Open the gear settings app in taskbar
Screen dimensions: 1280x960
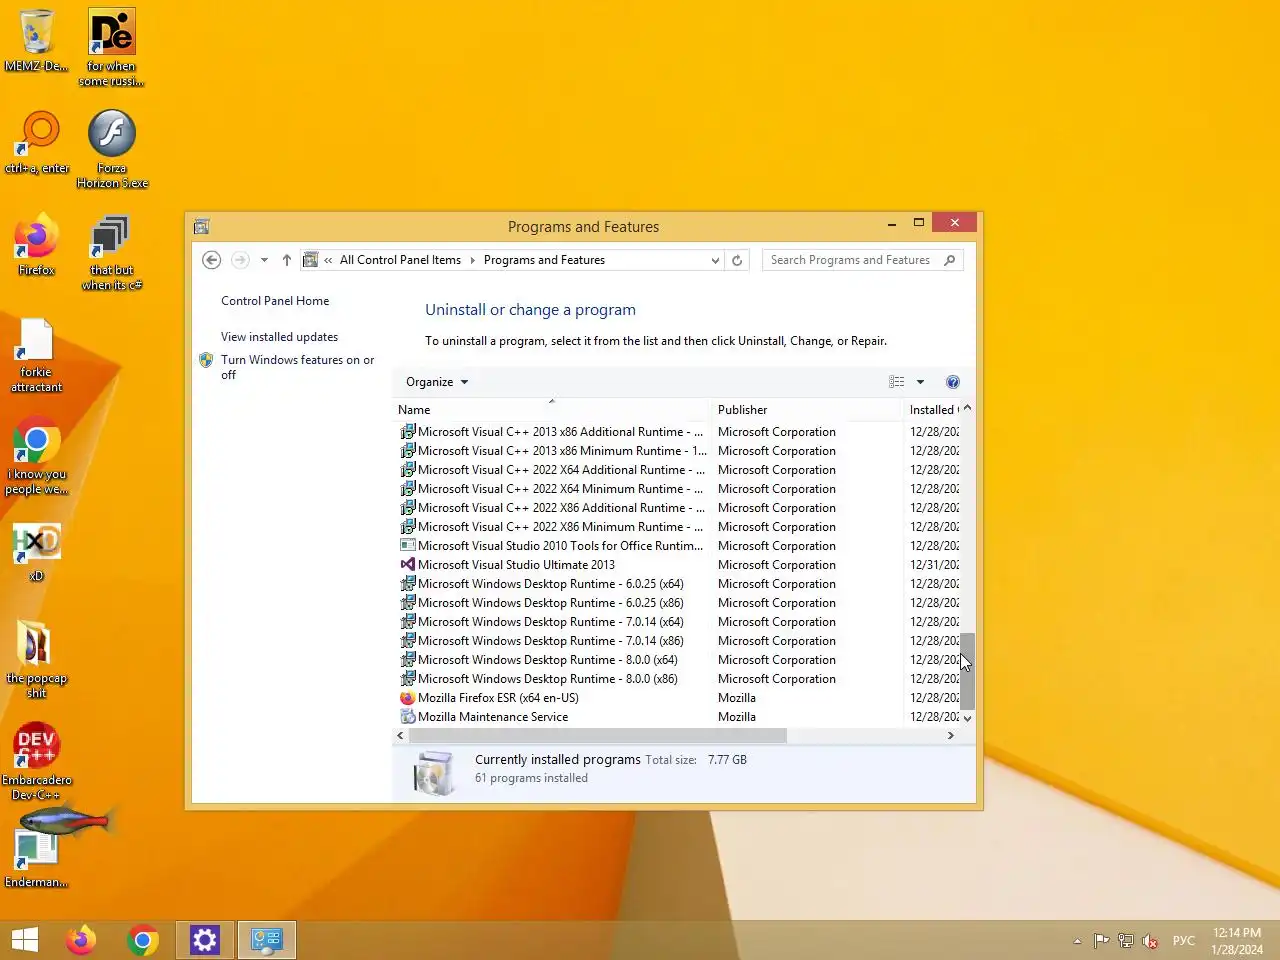tap(205, 940)
